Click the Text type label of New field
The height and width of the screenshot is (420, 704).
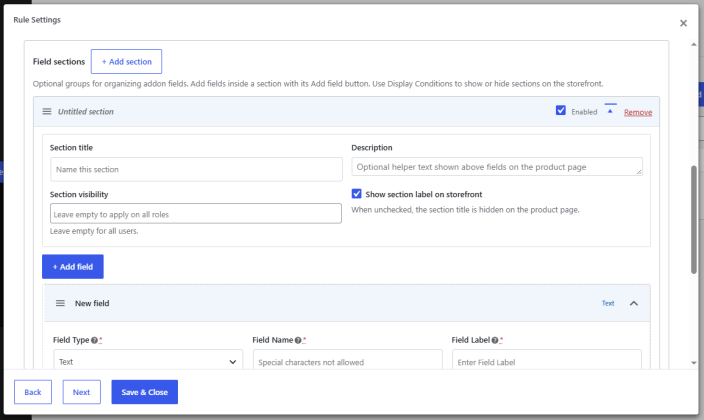608,303
